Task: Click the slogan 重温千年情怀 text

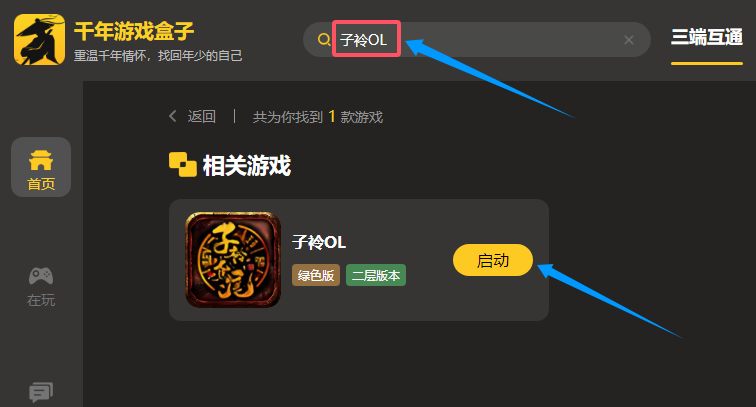Action: point(158,55)
